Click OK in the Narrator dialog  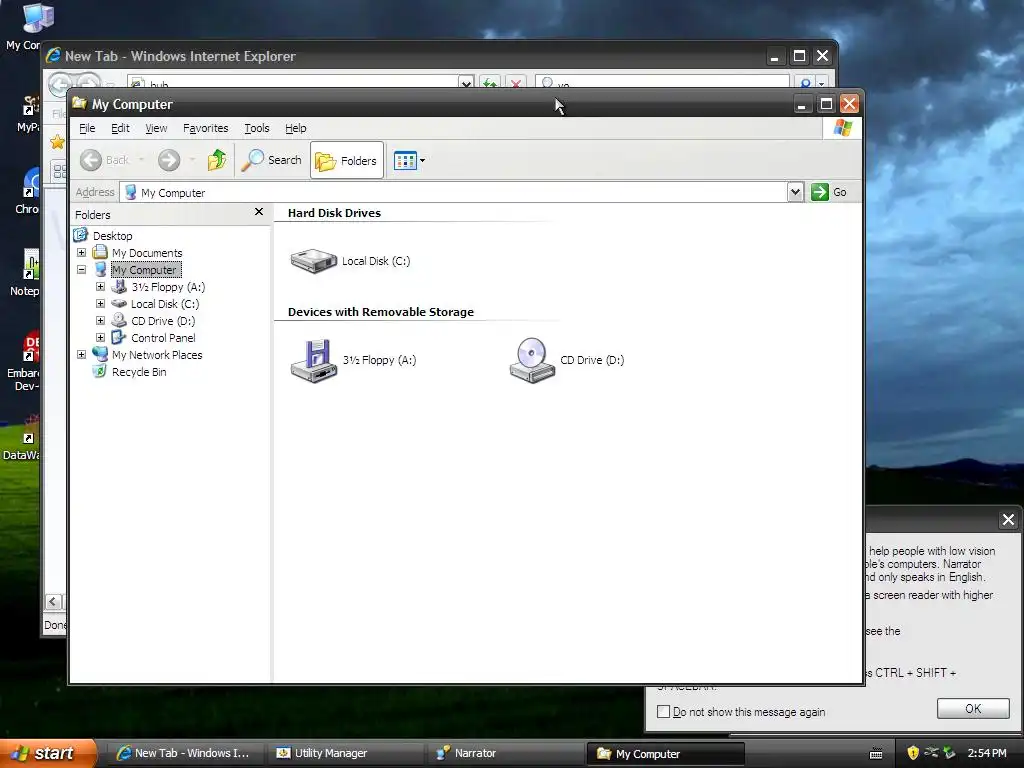[x=973, y=709]
